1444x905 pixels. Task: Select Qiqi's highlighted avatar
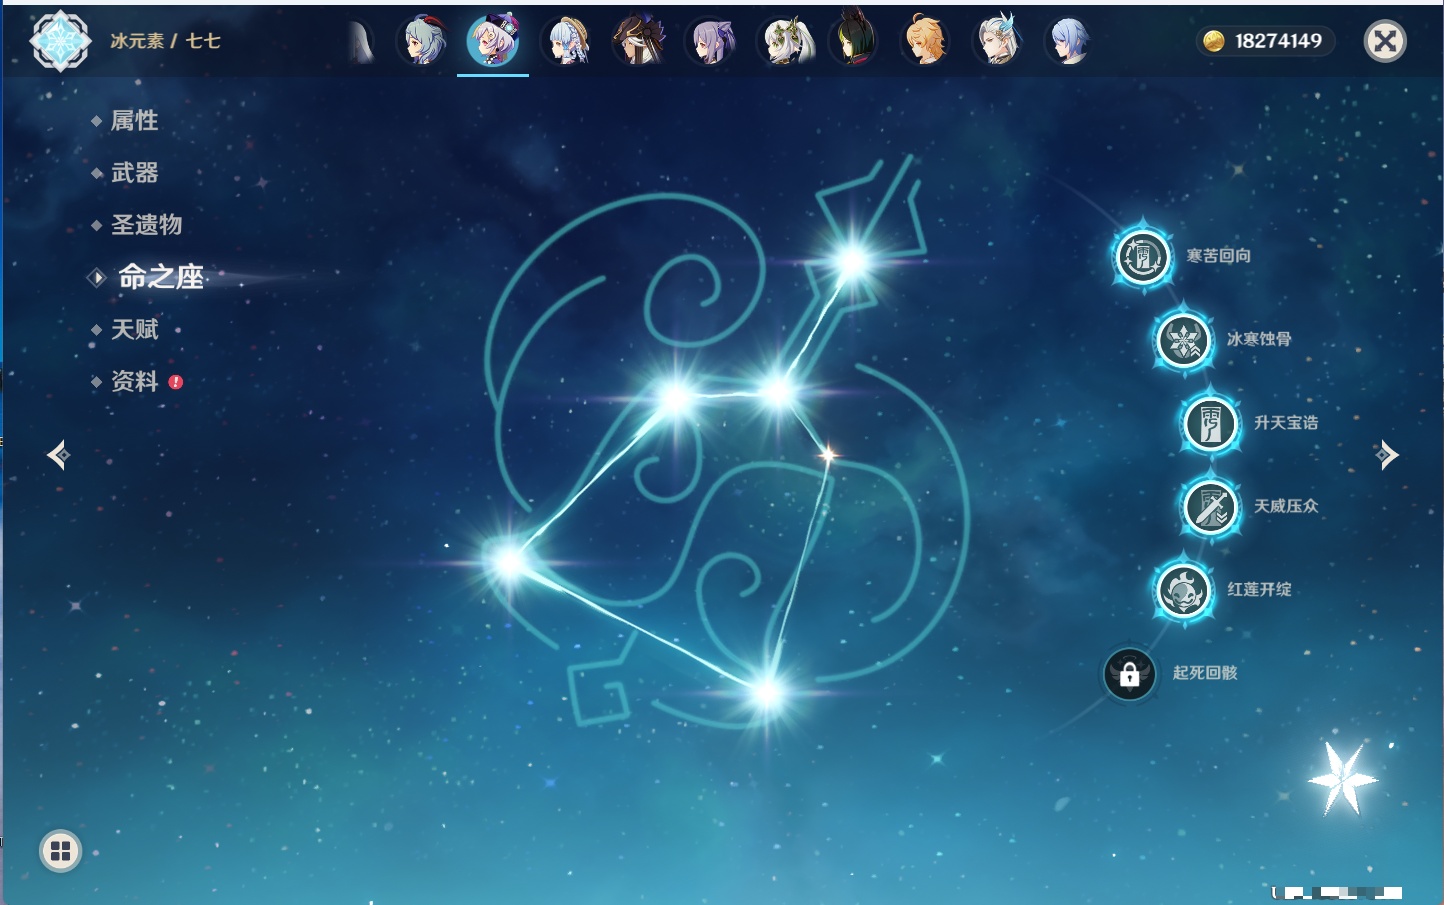pos(493,41)
